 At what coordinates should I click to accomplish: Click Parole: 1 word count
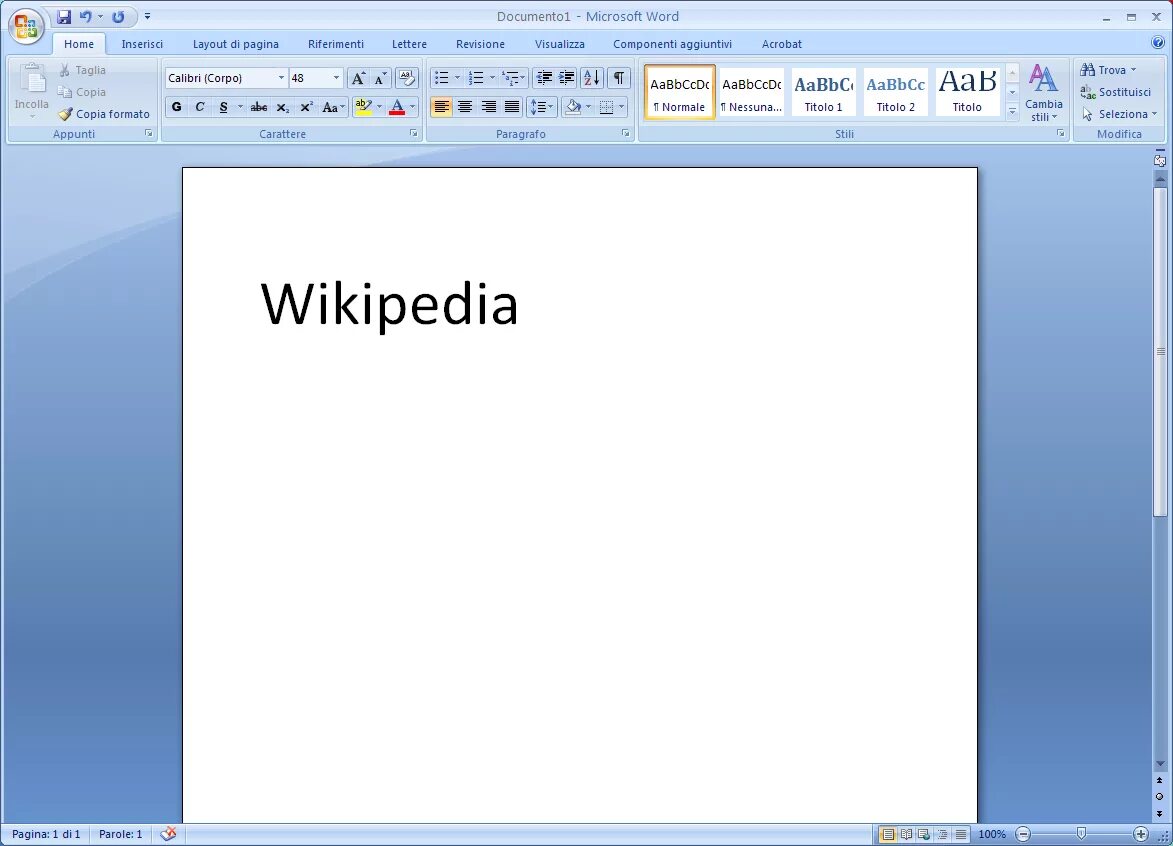[x=120, y=833]
